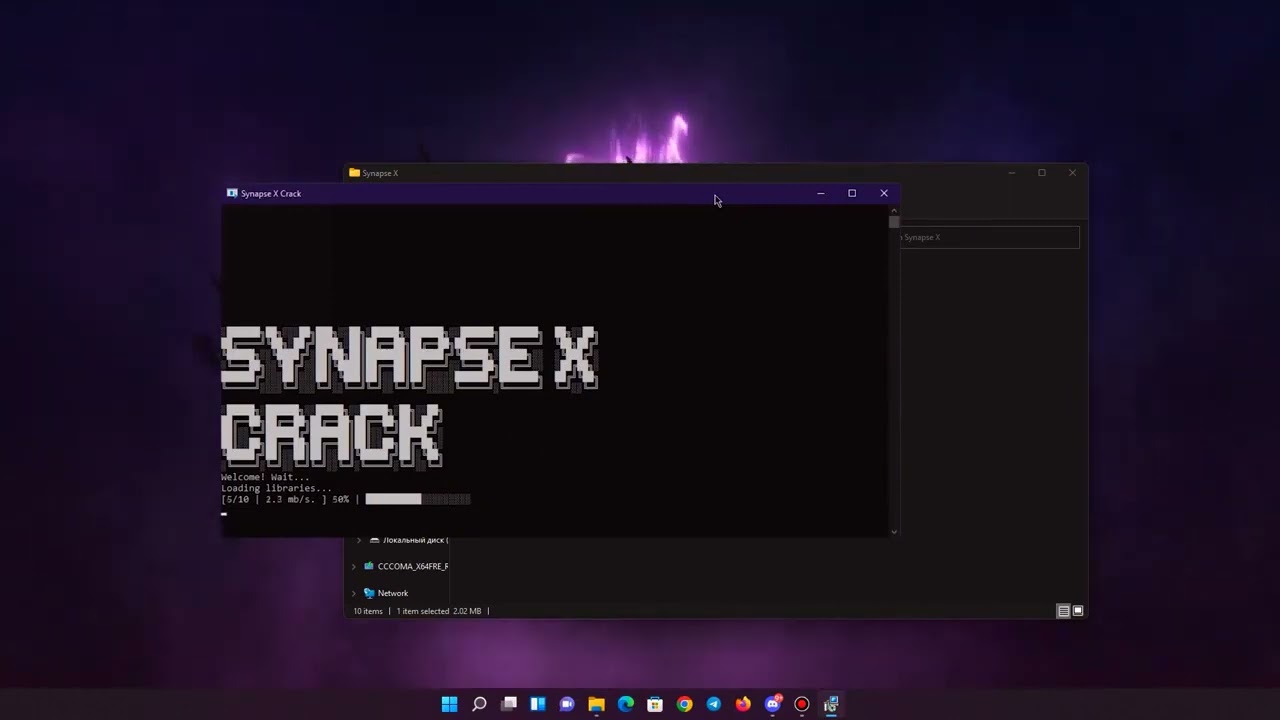Click the Synapse X Crack title bar text
Screen dimensions: 1280x720
(271, 193)
